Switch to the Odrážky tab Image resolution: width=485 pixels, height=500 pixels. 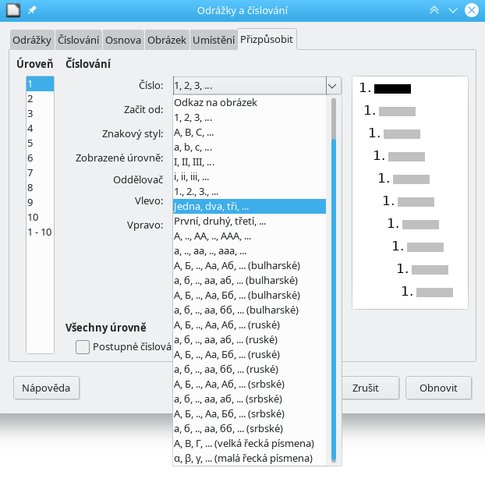pos(32,40)
